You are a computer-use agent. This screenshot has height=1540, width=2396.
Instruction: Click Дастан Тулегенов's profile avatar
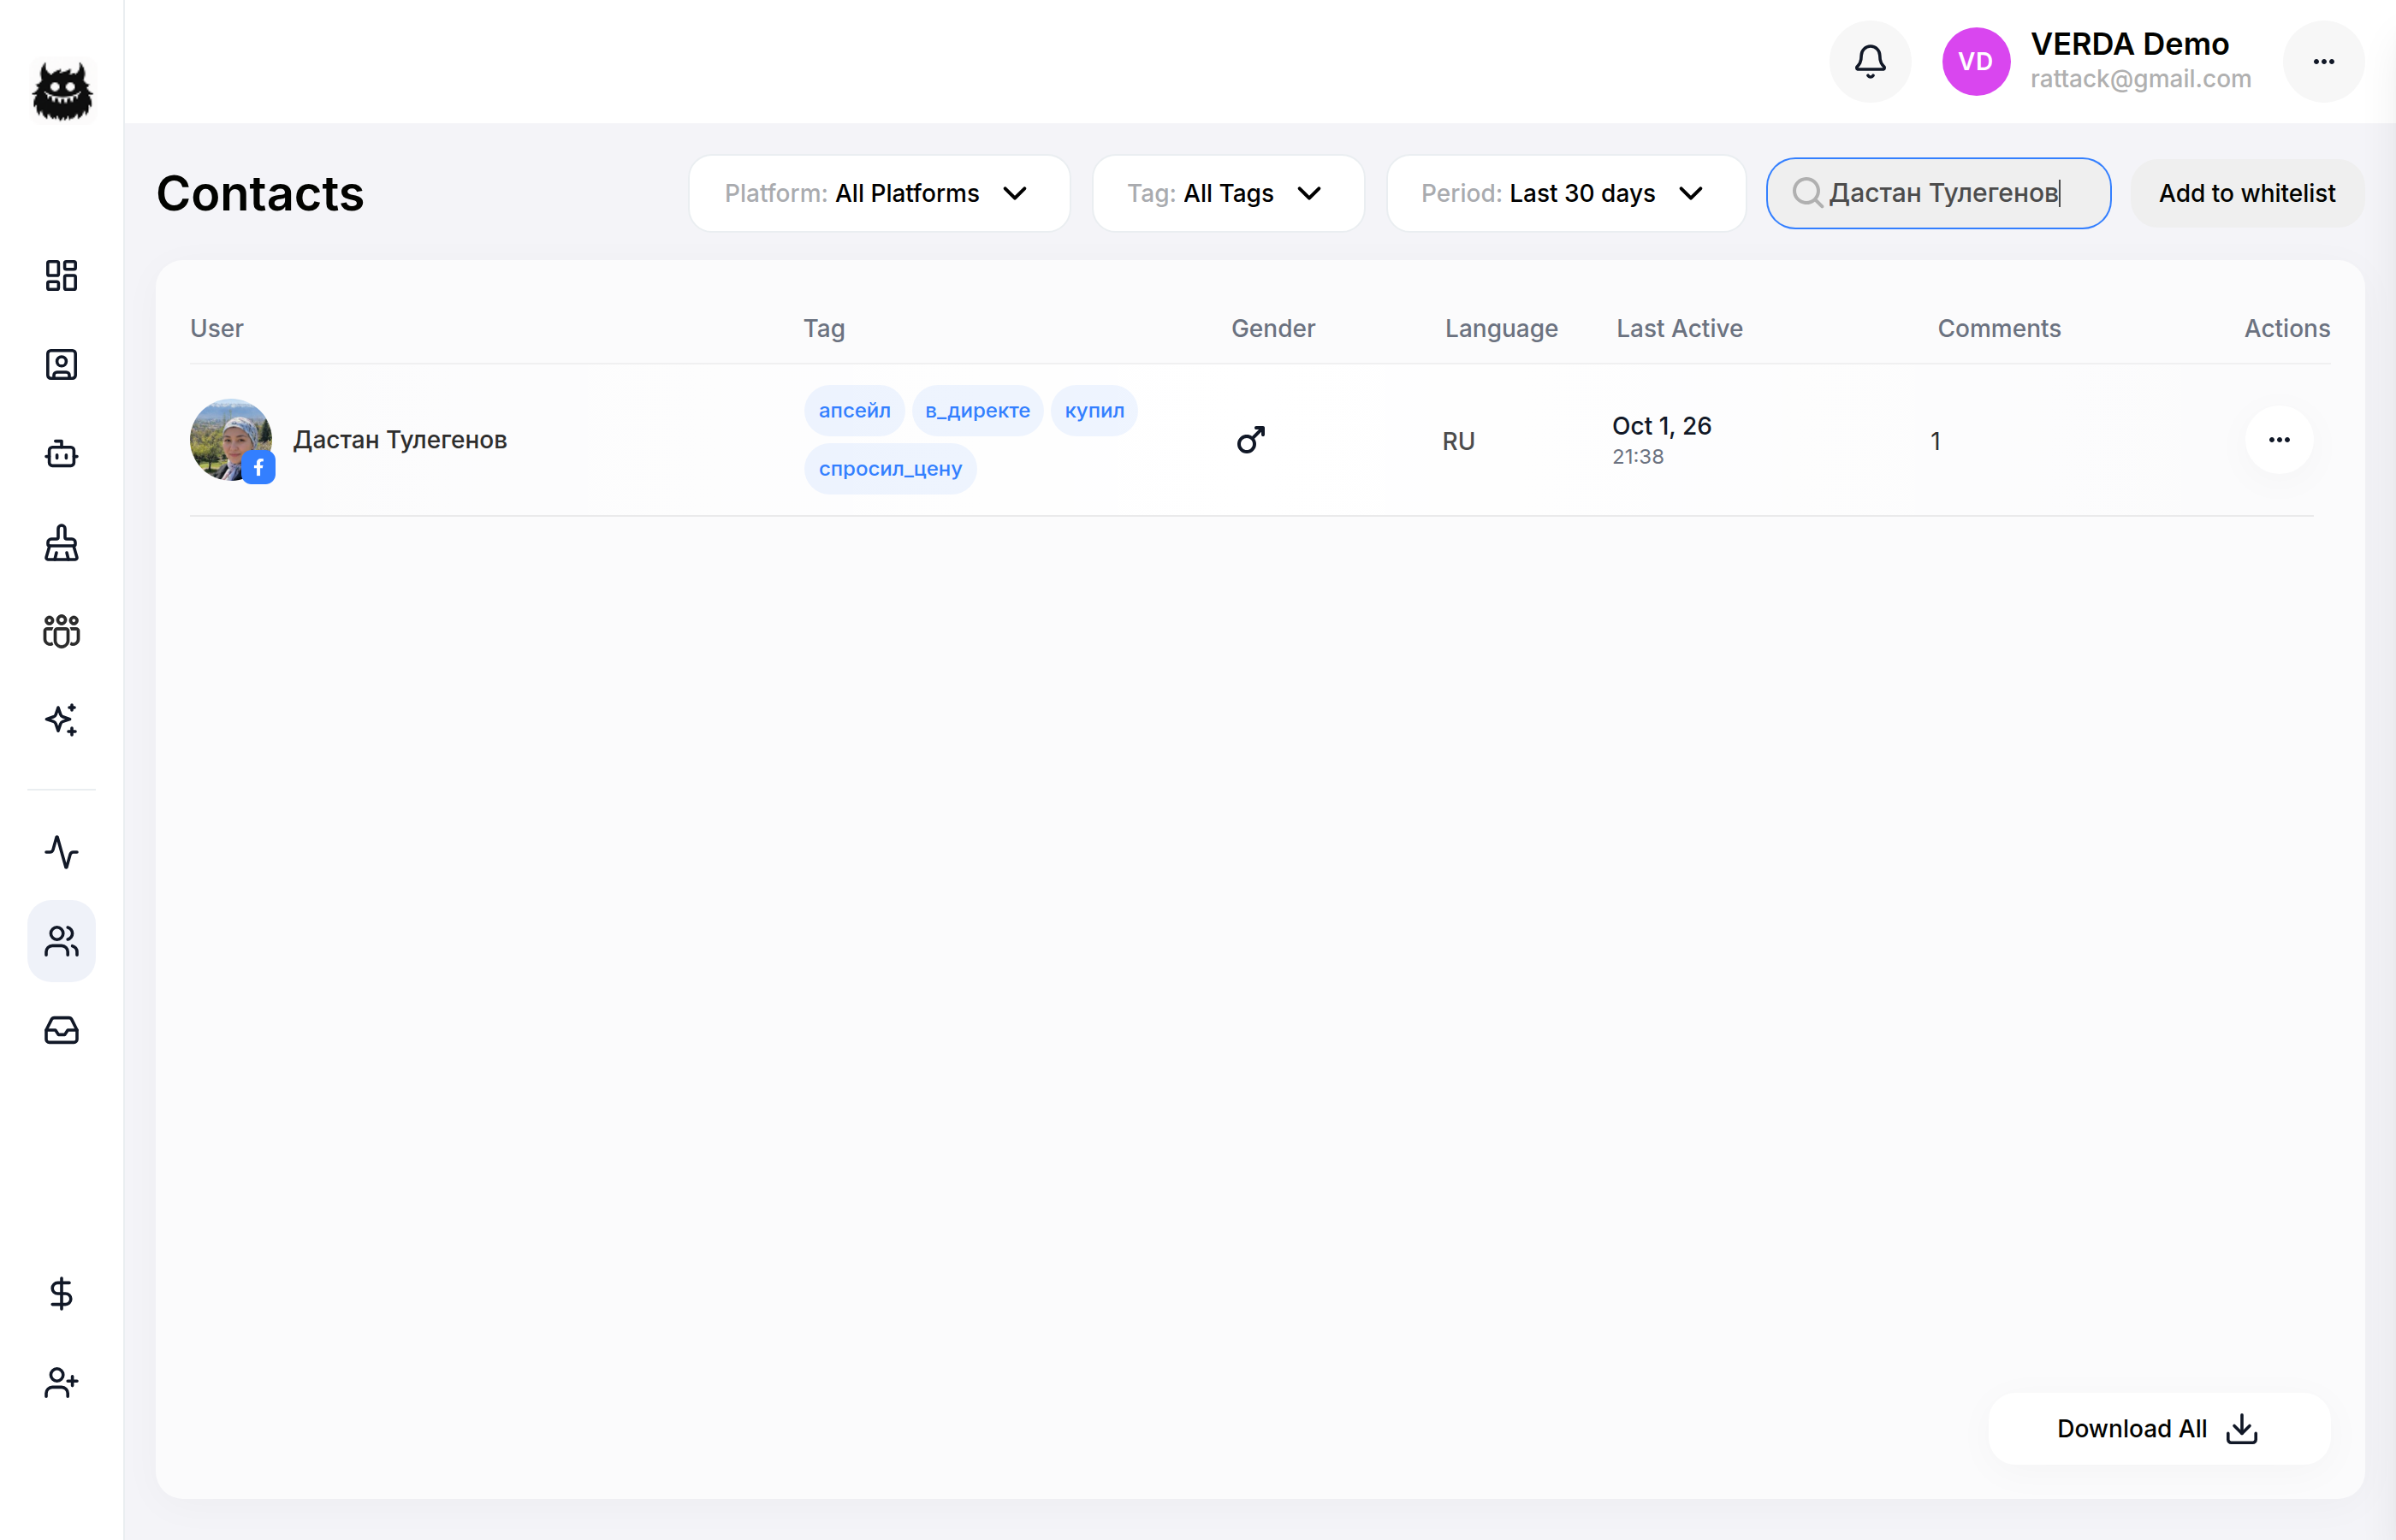tap(231, 440)
